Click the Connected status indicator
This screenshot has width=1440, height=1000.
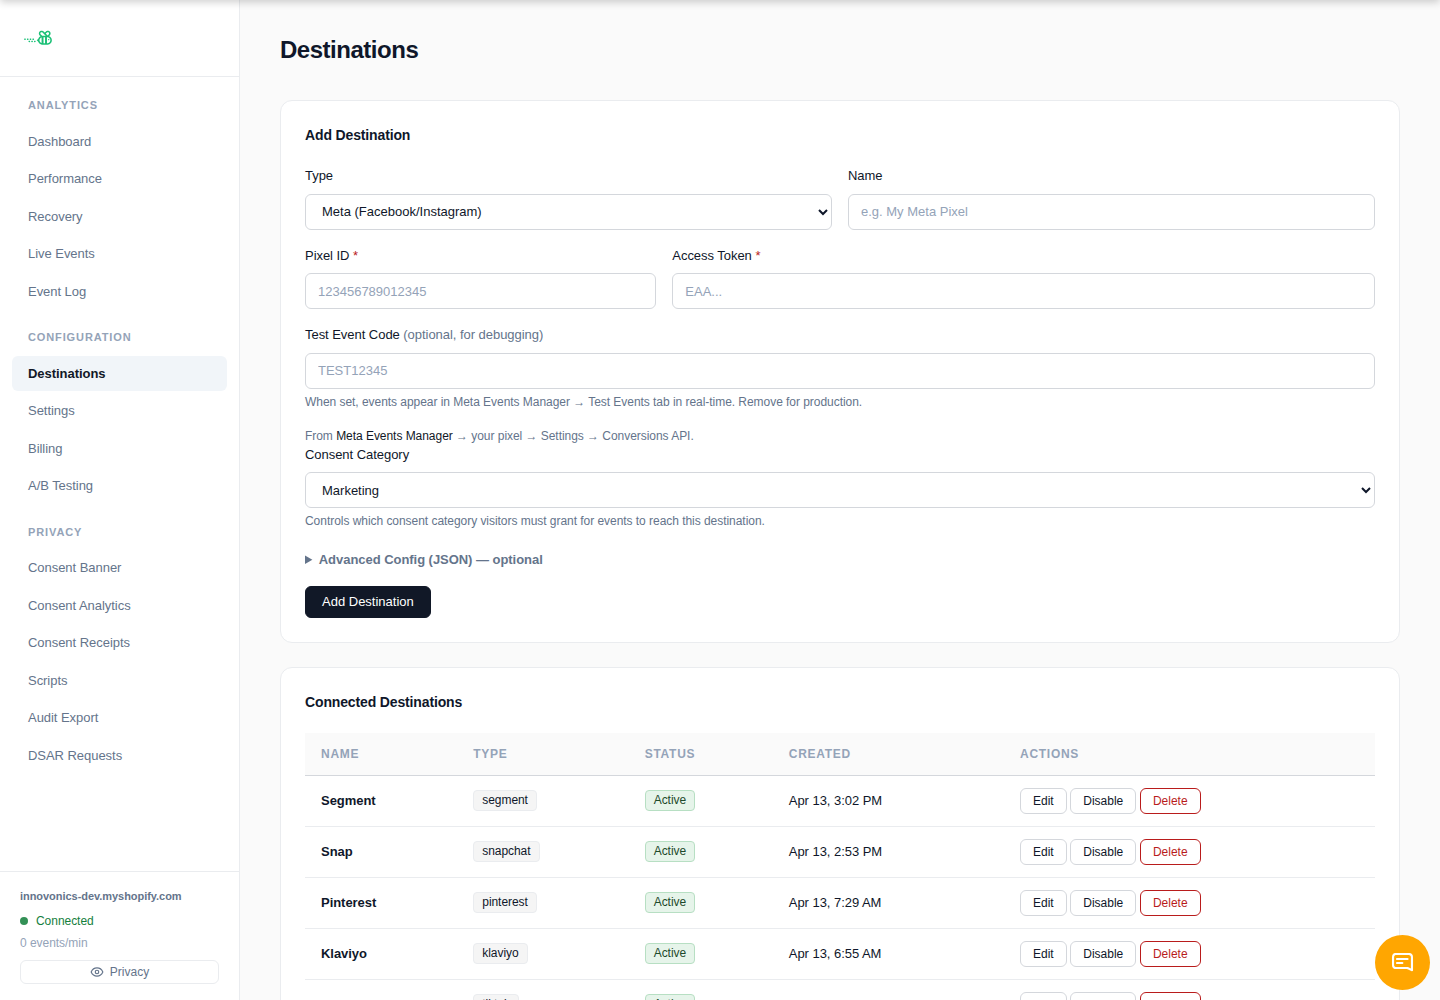[57, 921]
